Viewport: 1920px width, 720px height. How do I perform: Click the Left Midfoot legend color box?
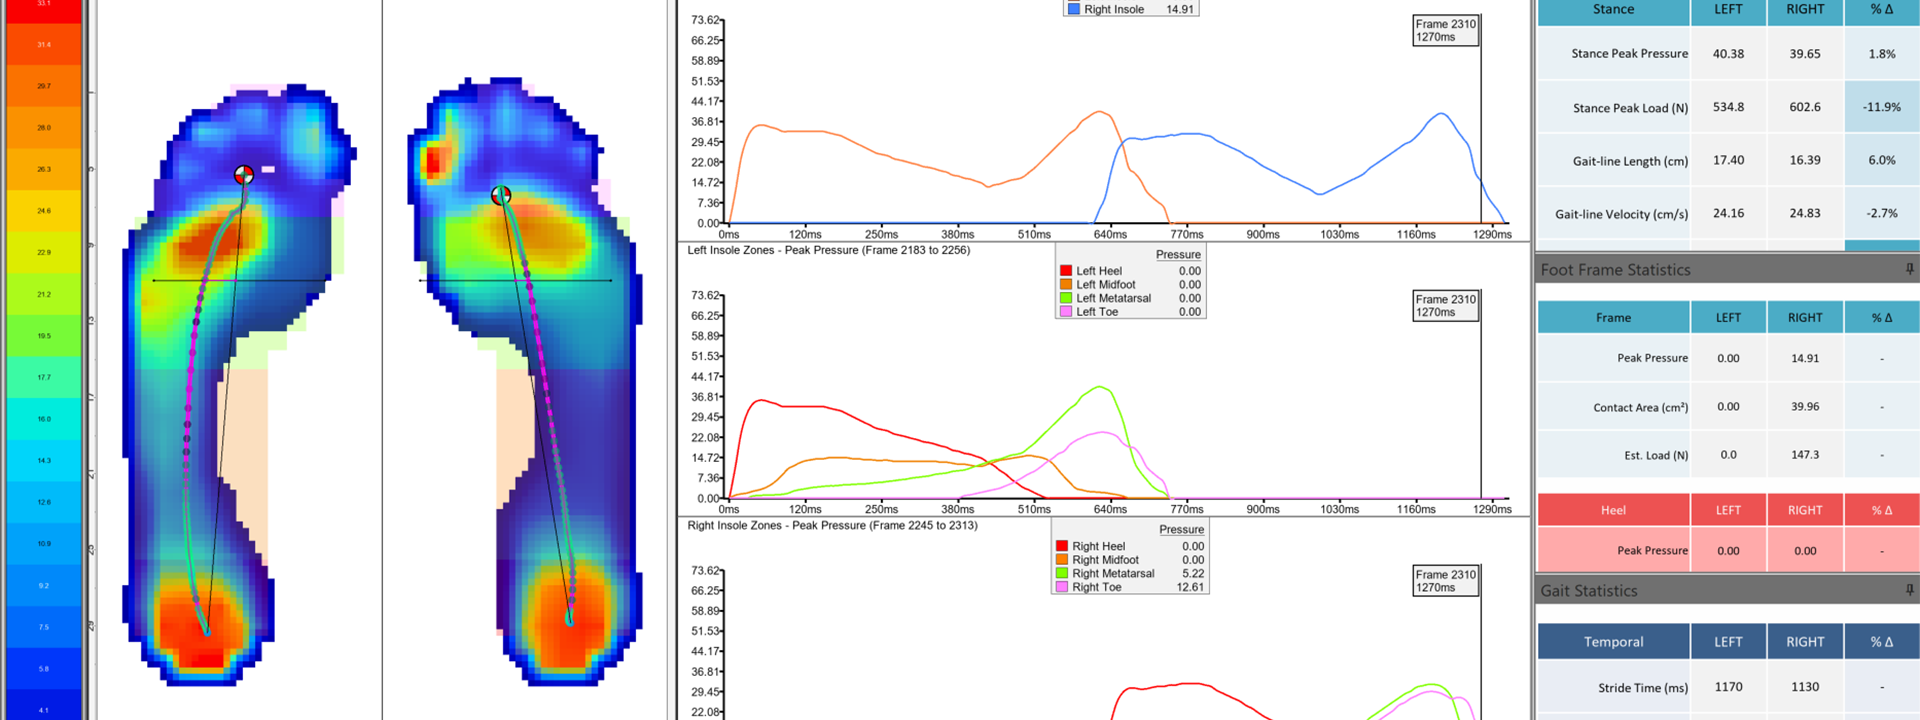click(x=1066, y=285)
